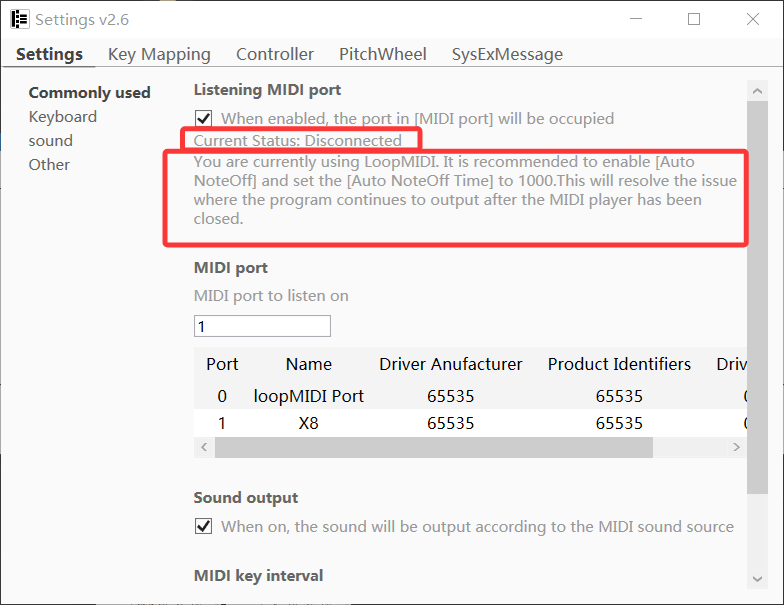This screenshot has height=605, width=784.
Task: Switch to the Key Mapping tab
Action: (159, 54)
